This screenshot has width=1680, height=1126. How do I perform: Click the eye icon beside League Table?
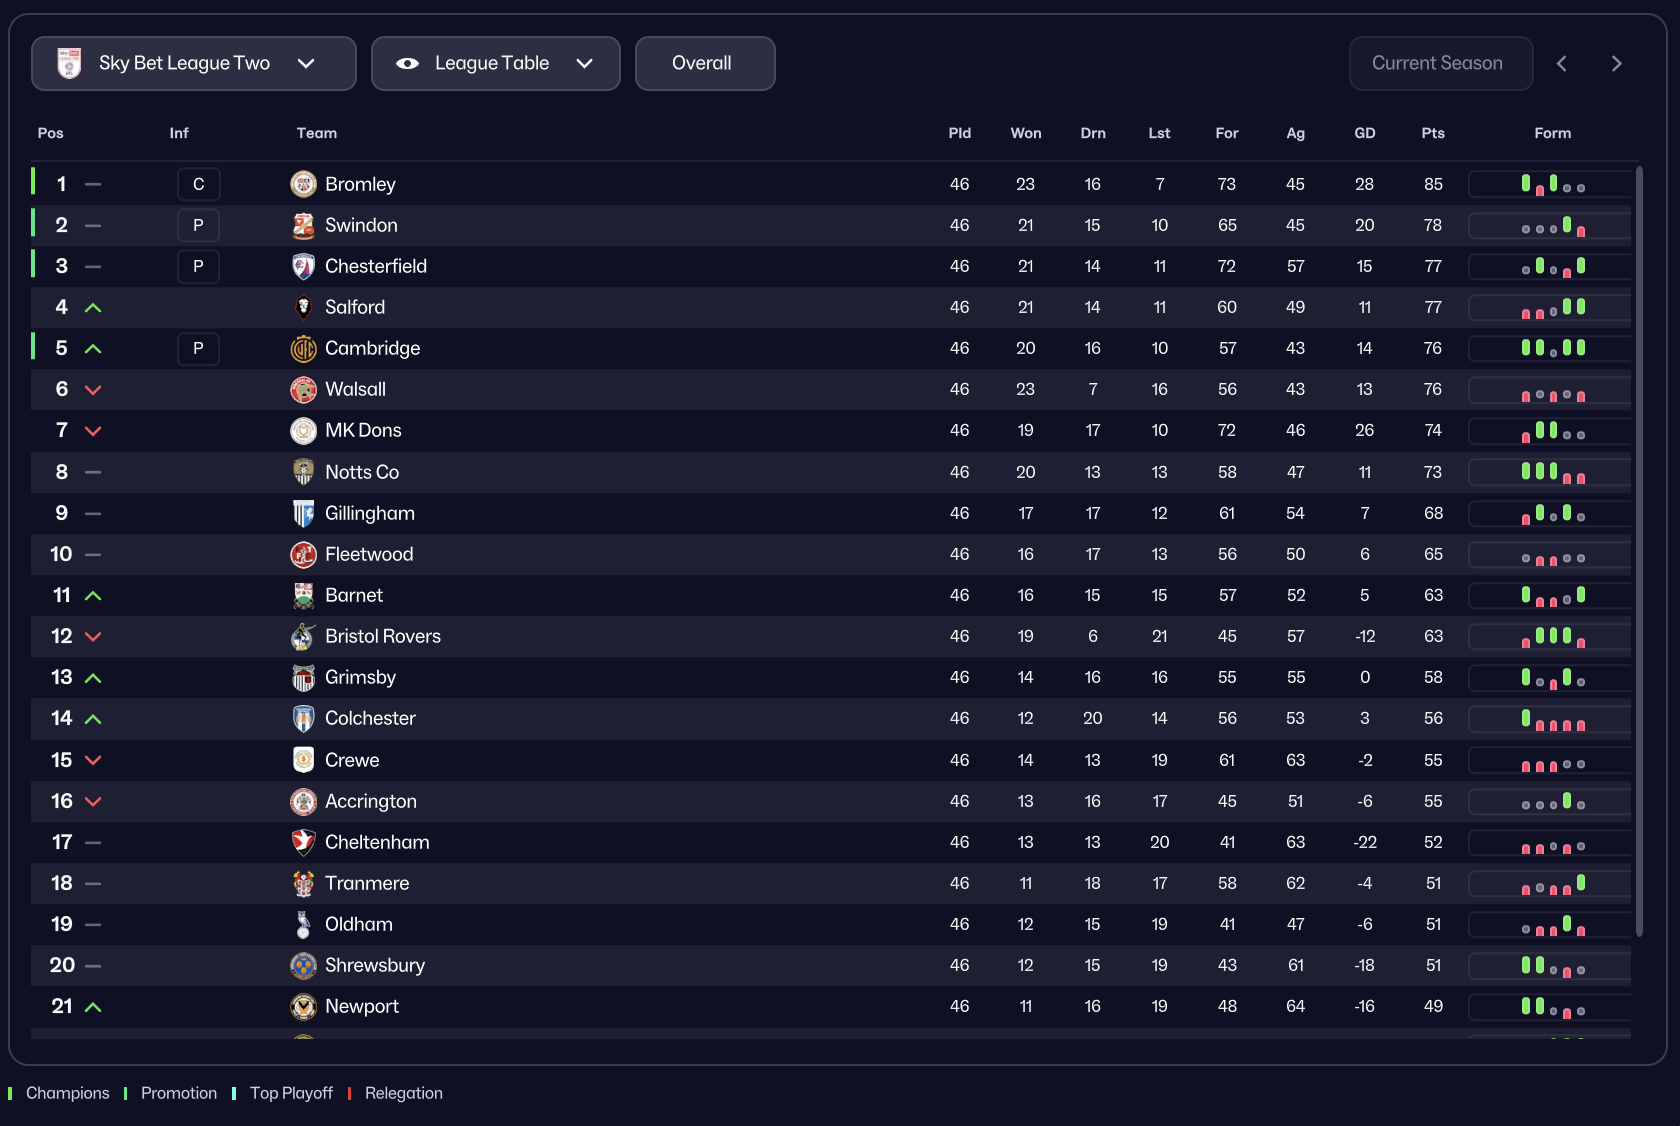point(407,63)
